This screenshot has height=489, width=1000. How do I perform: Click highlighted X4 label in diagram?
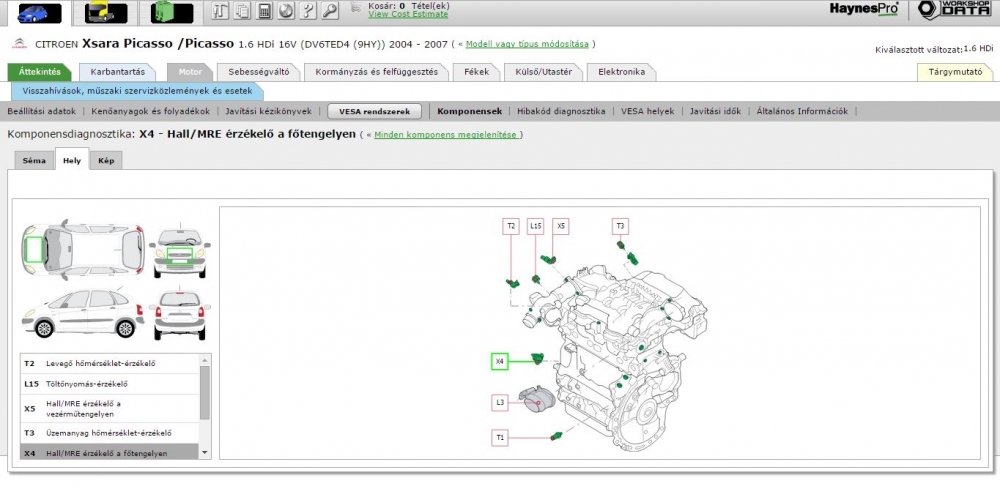500,361
